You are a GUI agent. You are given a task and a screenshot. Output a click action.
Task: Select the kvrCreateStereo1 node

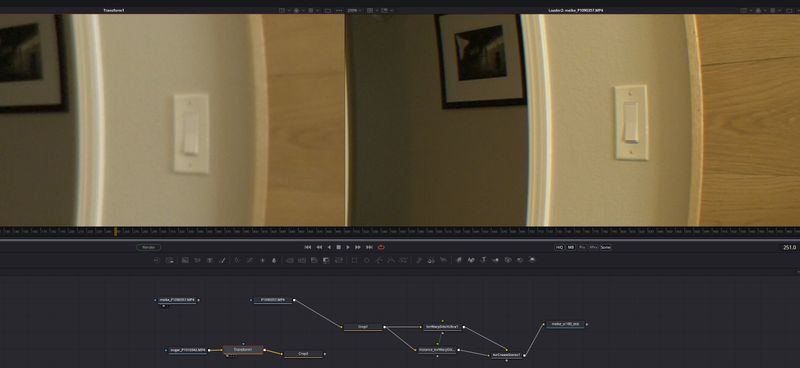[506, 355]
